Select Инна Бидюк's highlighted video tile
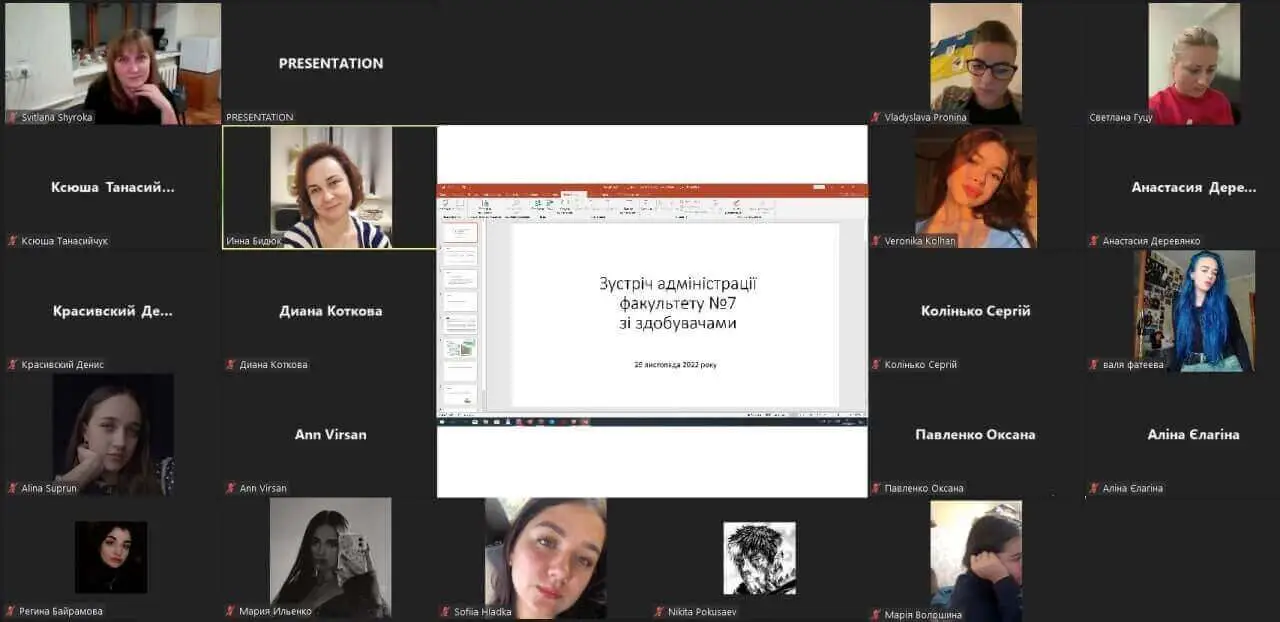Screen dimensions: 1280x622 [x=330, y=187]
